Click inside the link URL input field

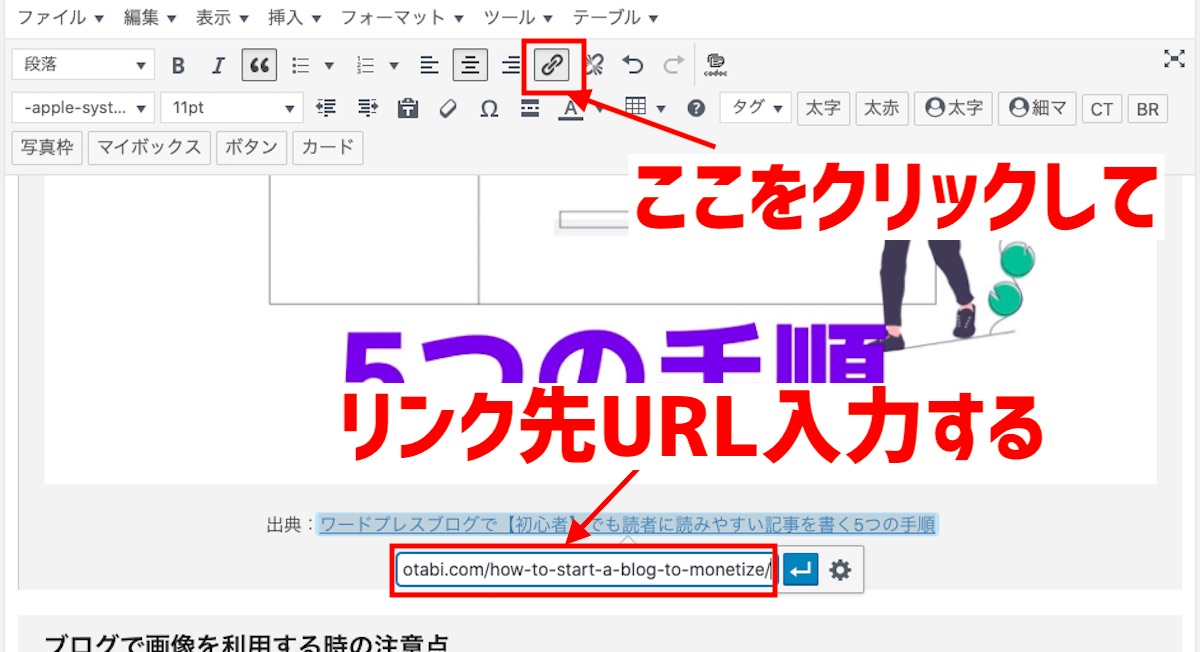click(x=585, y=571)
